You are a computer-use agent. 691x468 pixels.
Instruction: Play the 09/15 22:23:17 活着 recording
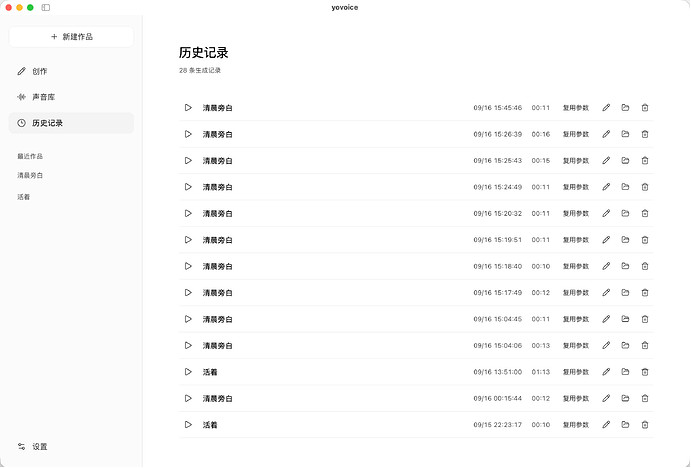click(x=188, y=425)
